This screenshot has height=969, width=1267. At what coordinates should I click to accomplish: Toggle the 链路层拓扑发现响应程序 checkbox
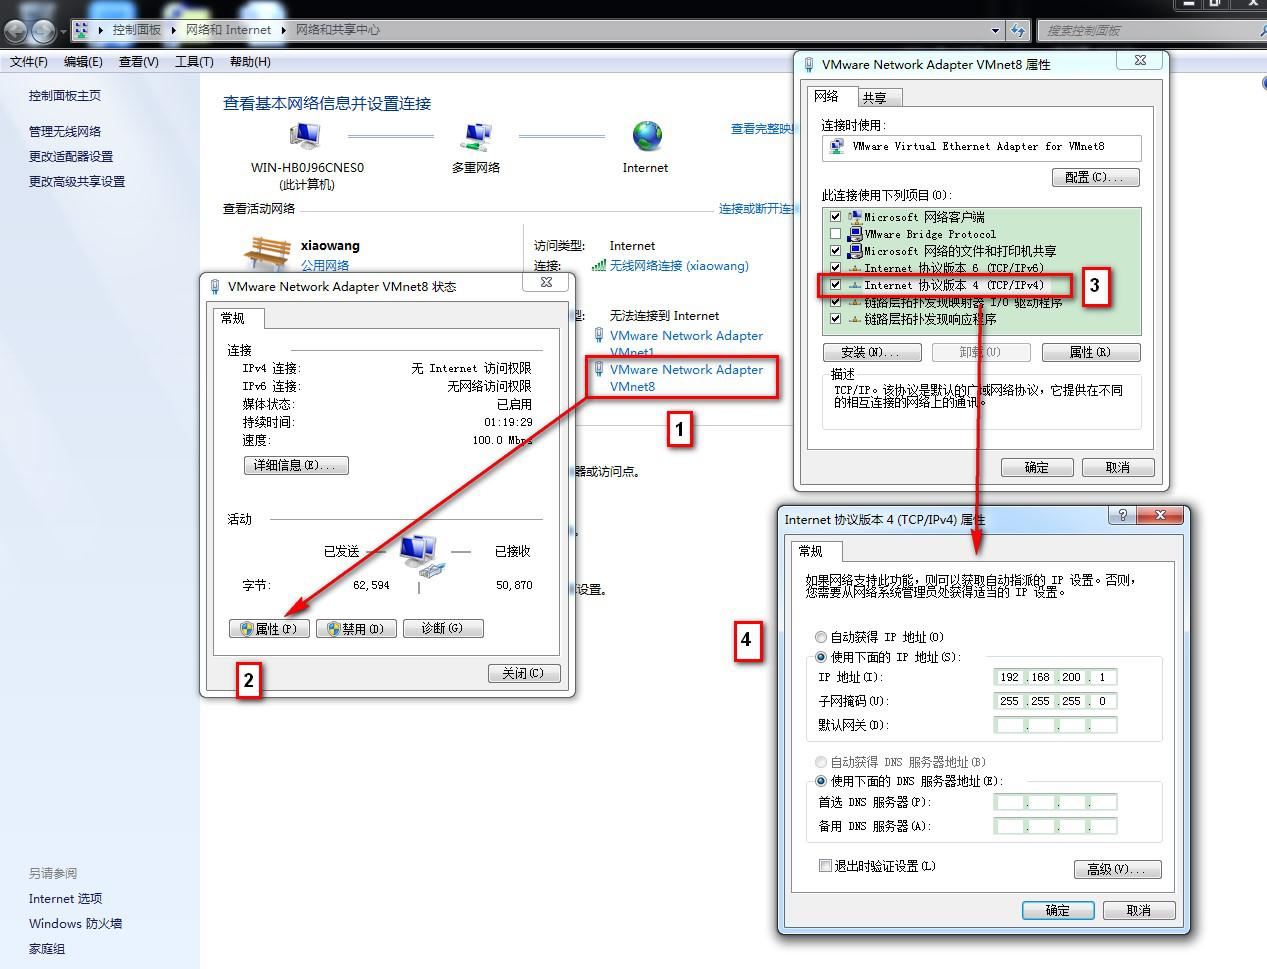[835, 319]
